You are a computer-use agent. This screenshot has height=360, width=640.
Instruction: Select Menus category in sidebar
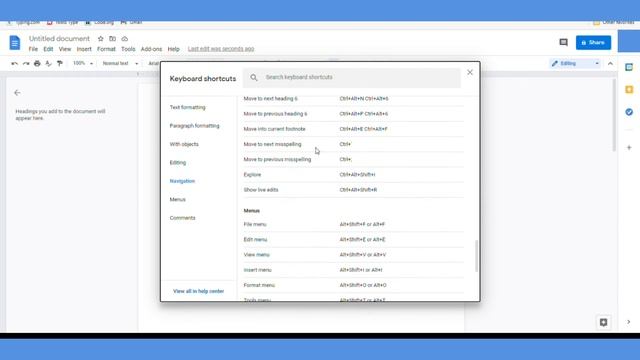tap(178, 199)
